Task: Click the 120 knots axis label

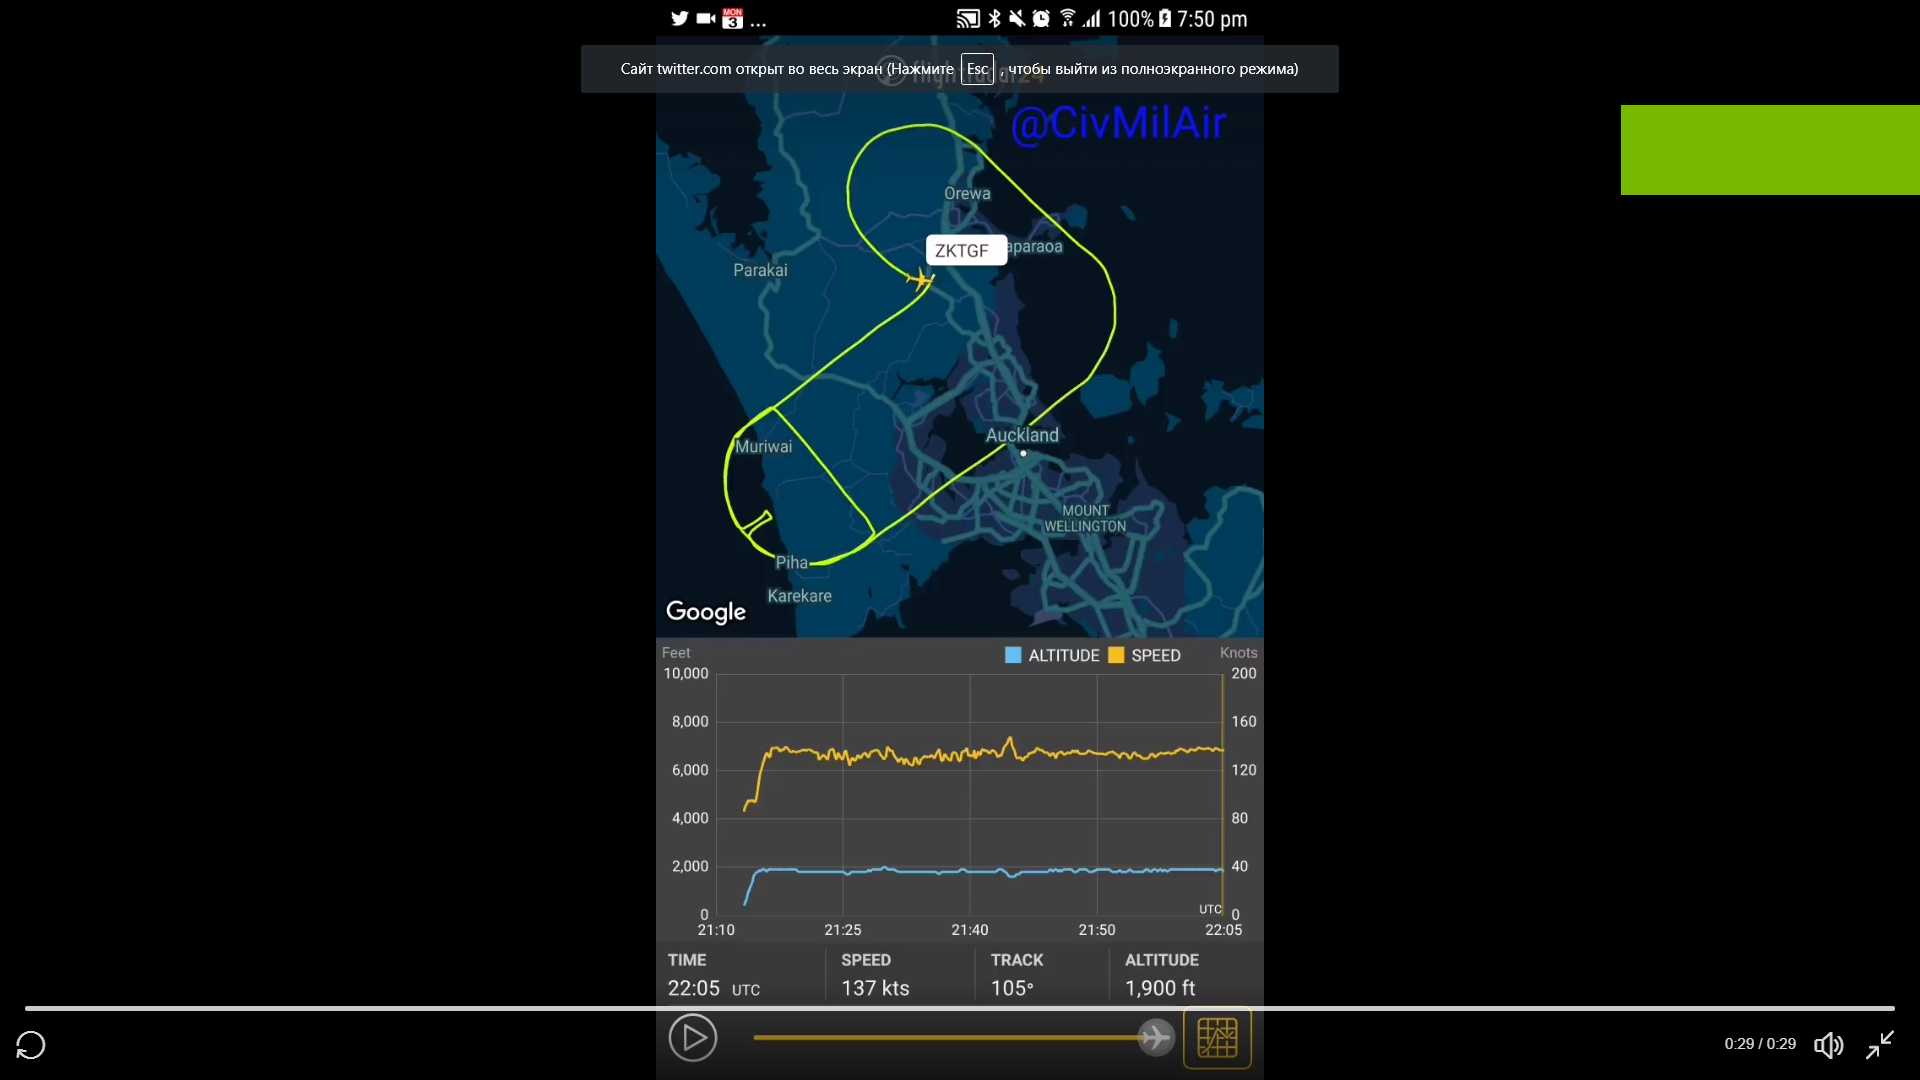Action: [1244, 770]
